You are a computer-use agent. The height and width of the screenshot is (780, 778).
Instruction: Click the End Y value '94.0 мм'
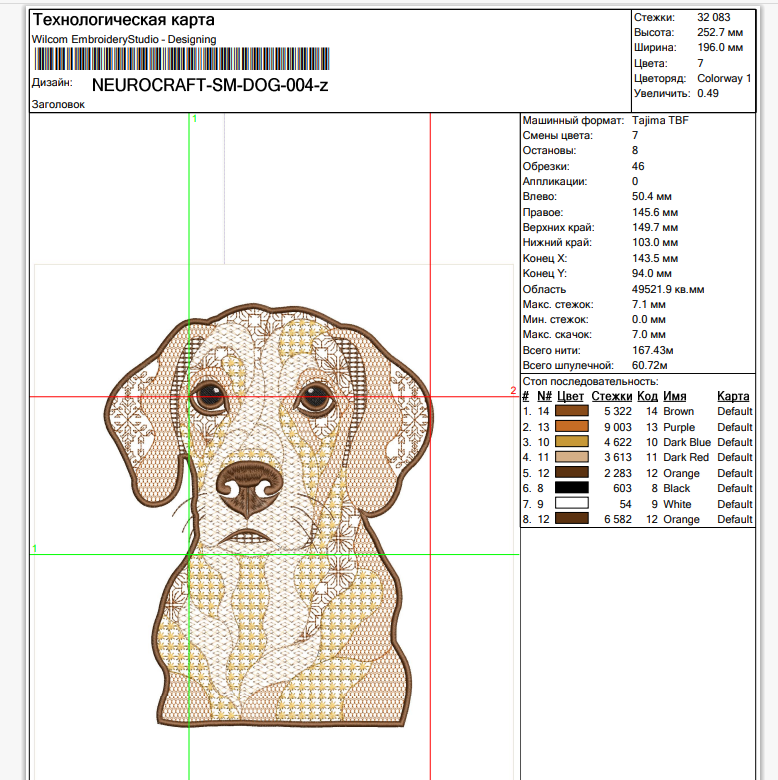(652, 274)
